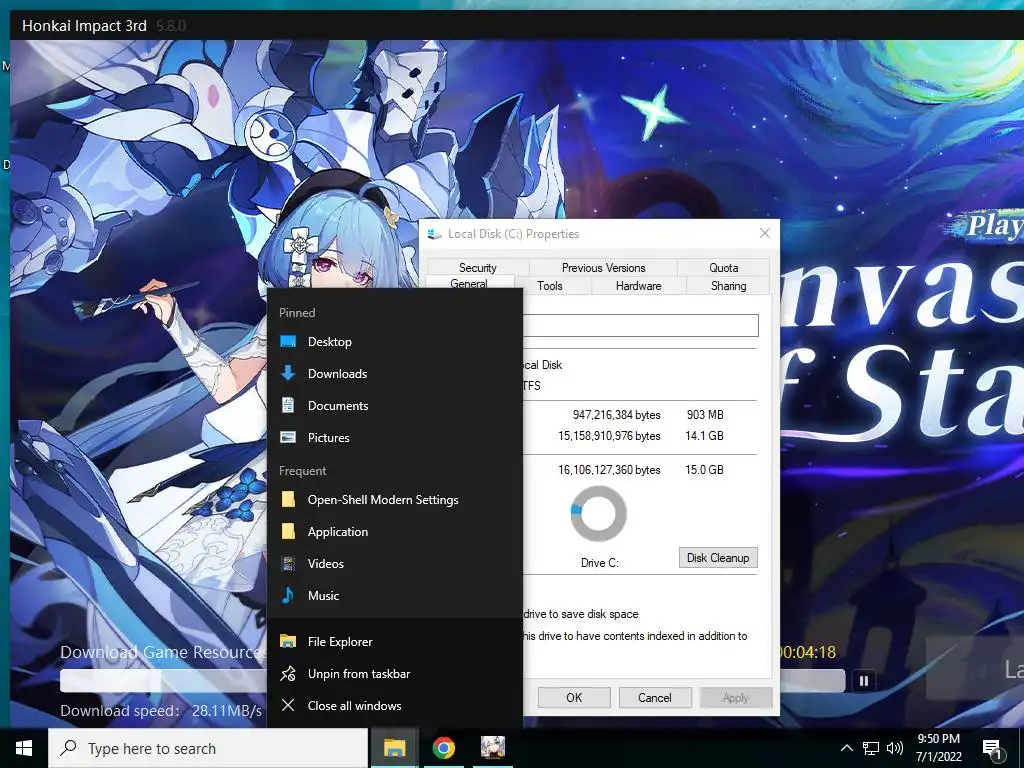Screen dimensions: 1024x768
Task: Click the Documents page icon
Action: click(288, 405)
